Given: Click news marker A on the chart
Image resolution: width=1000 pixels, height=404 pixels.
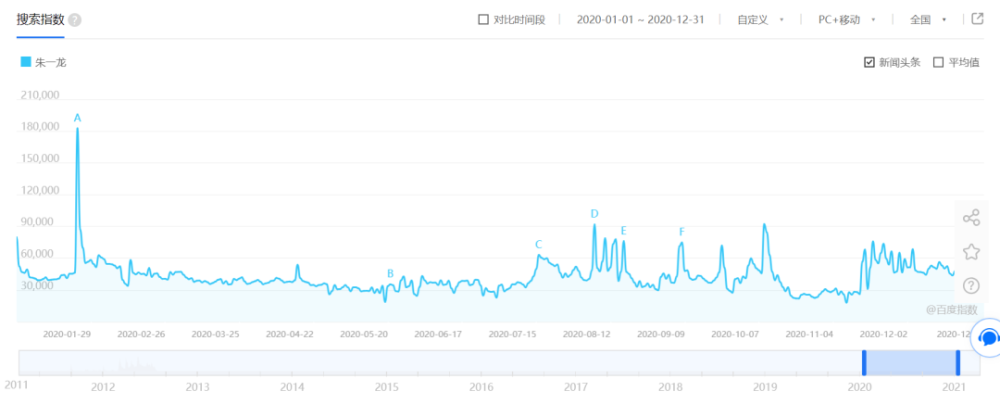Looking at the screenshot, I should 77,118.
